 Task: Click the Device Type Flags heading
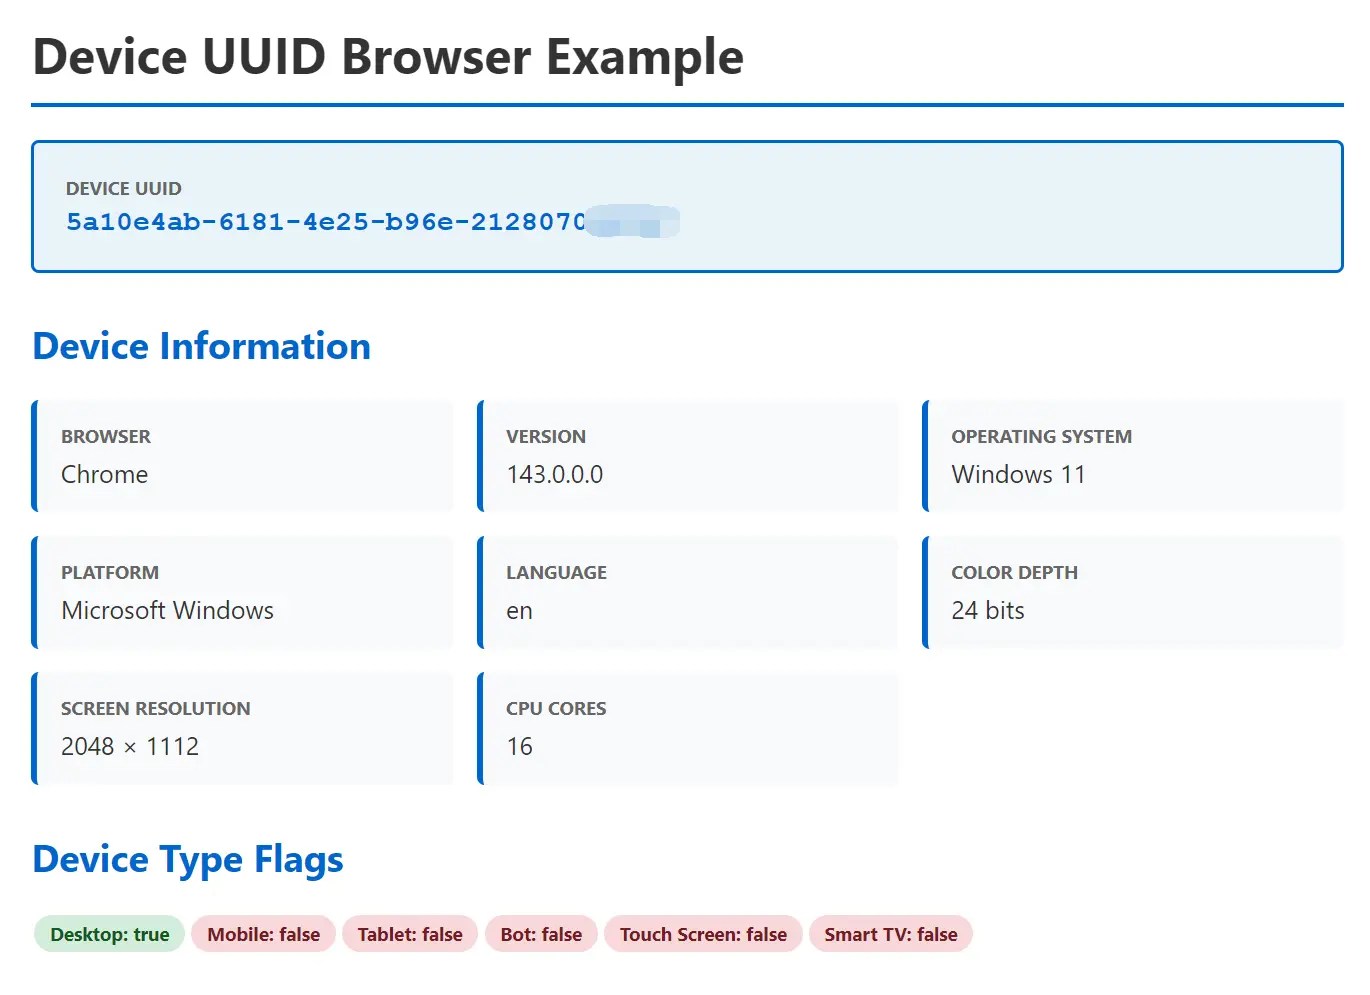pos(187,859)
